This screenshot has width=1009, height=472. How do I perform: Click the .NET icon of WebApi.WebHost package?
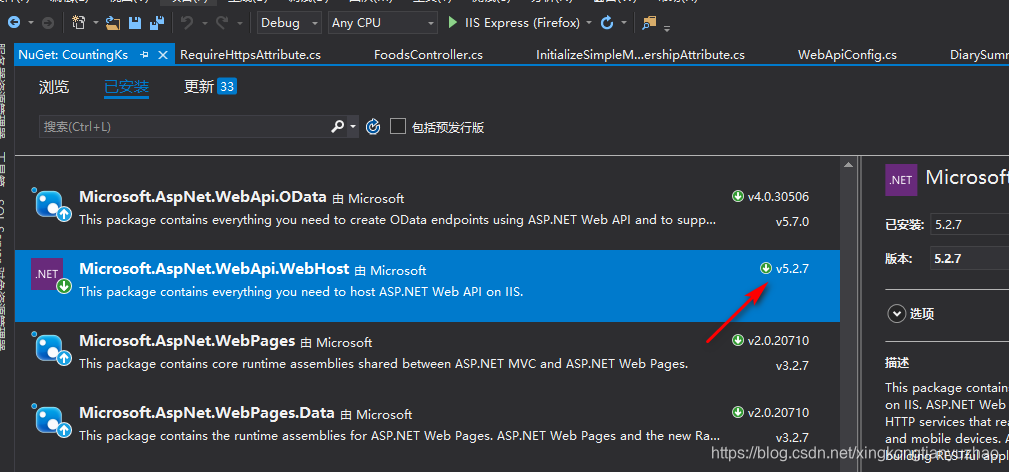click(52, 276)
